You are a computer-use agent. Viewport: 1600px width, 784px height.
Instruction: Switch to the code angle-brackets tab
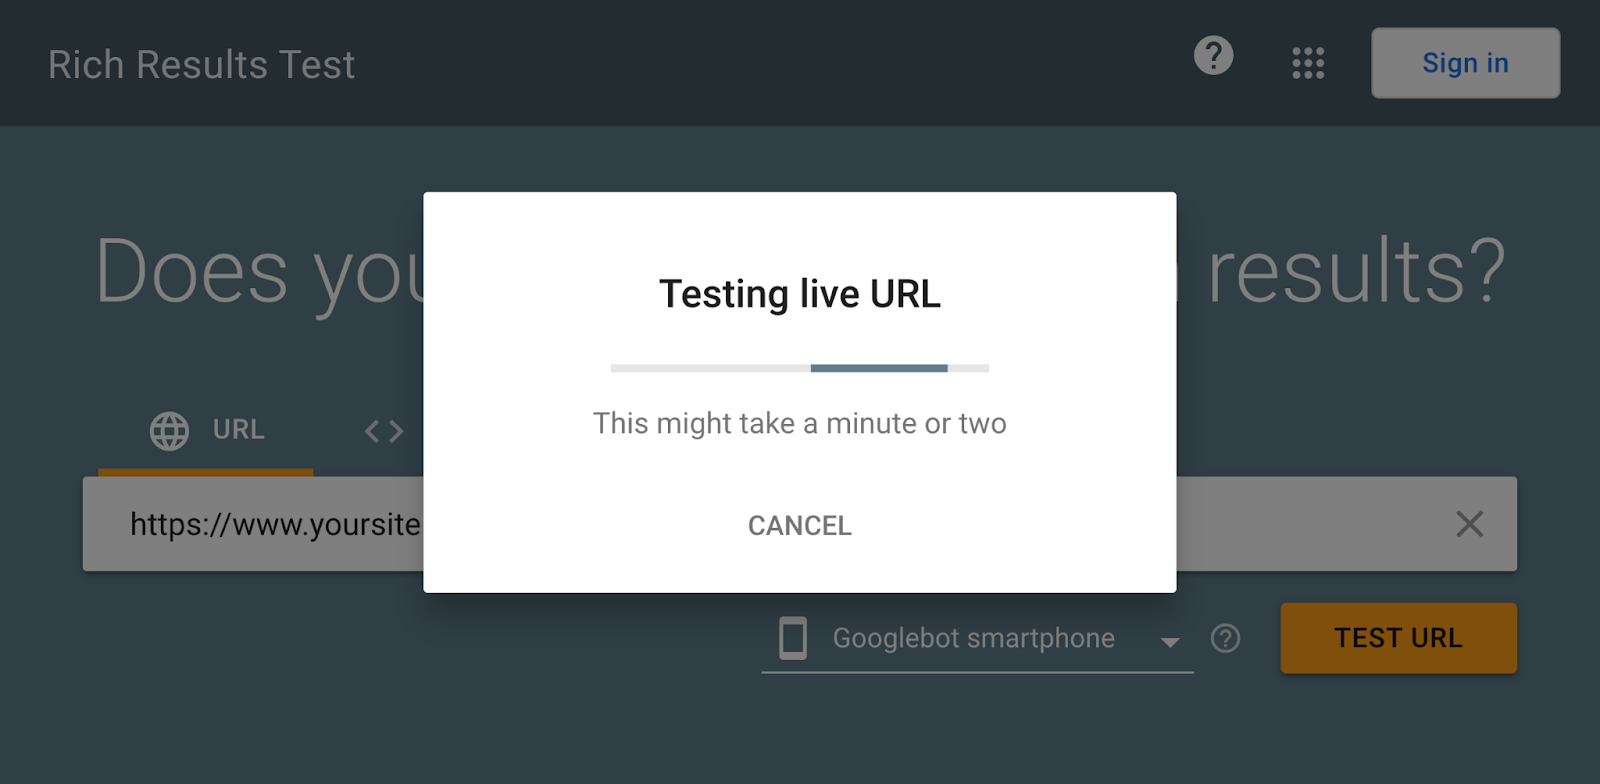(384, 431)
